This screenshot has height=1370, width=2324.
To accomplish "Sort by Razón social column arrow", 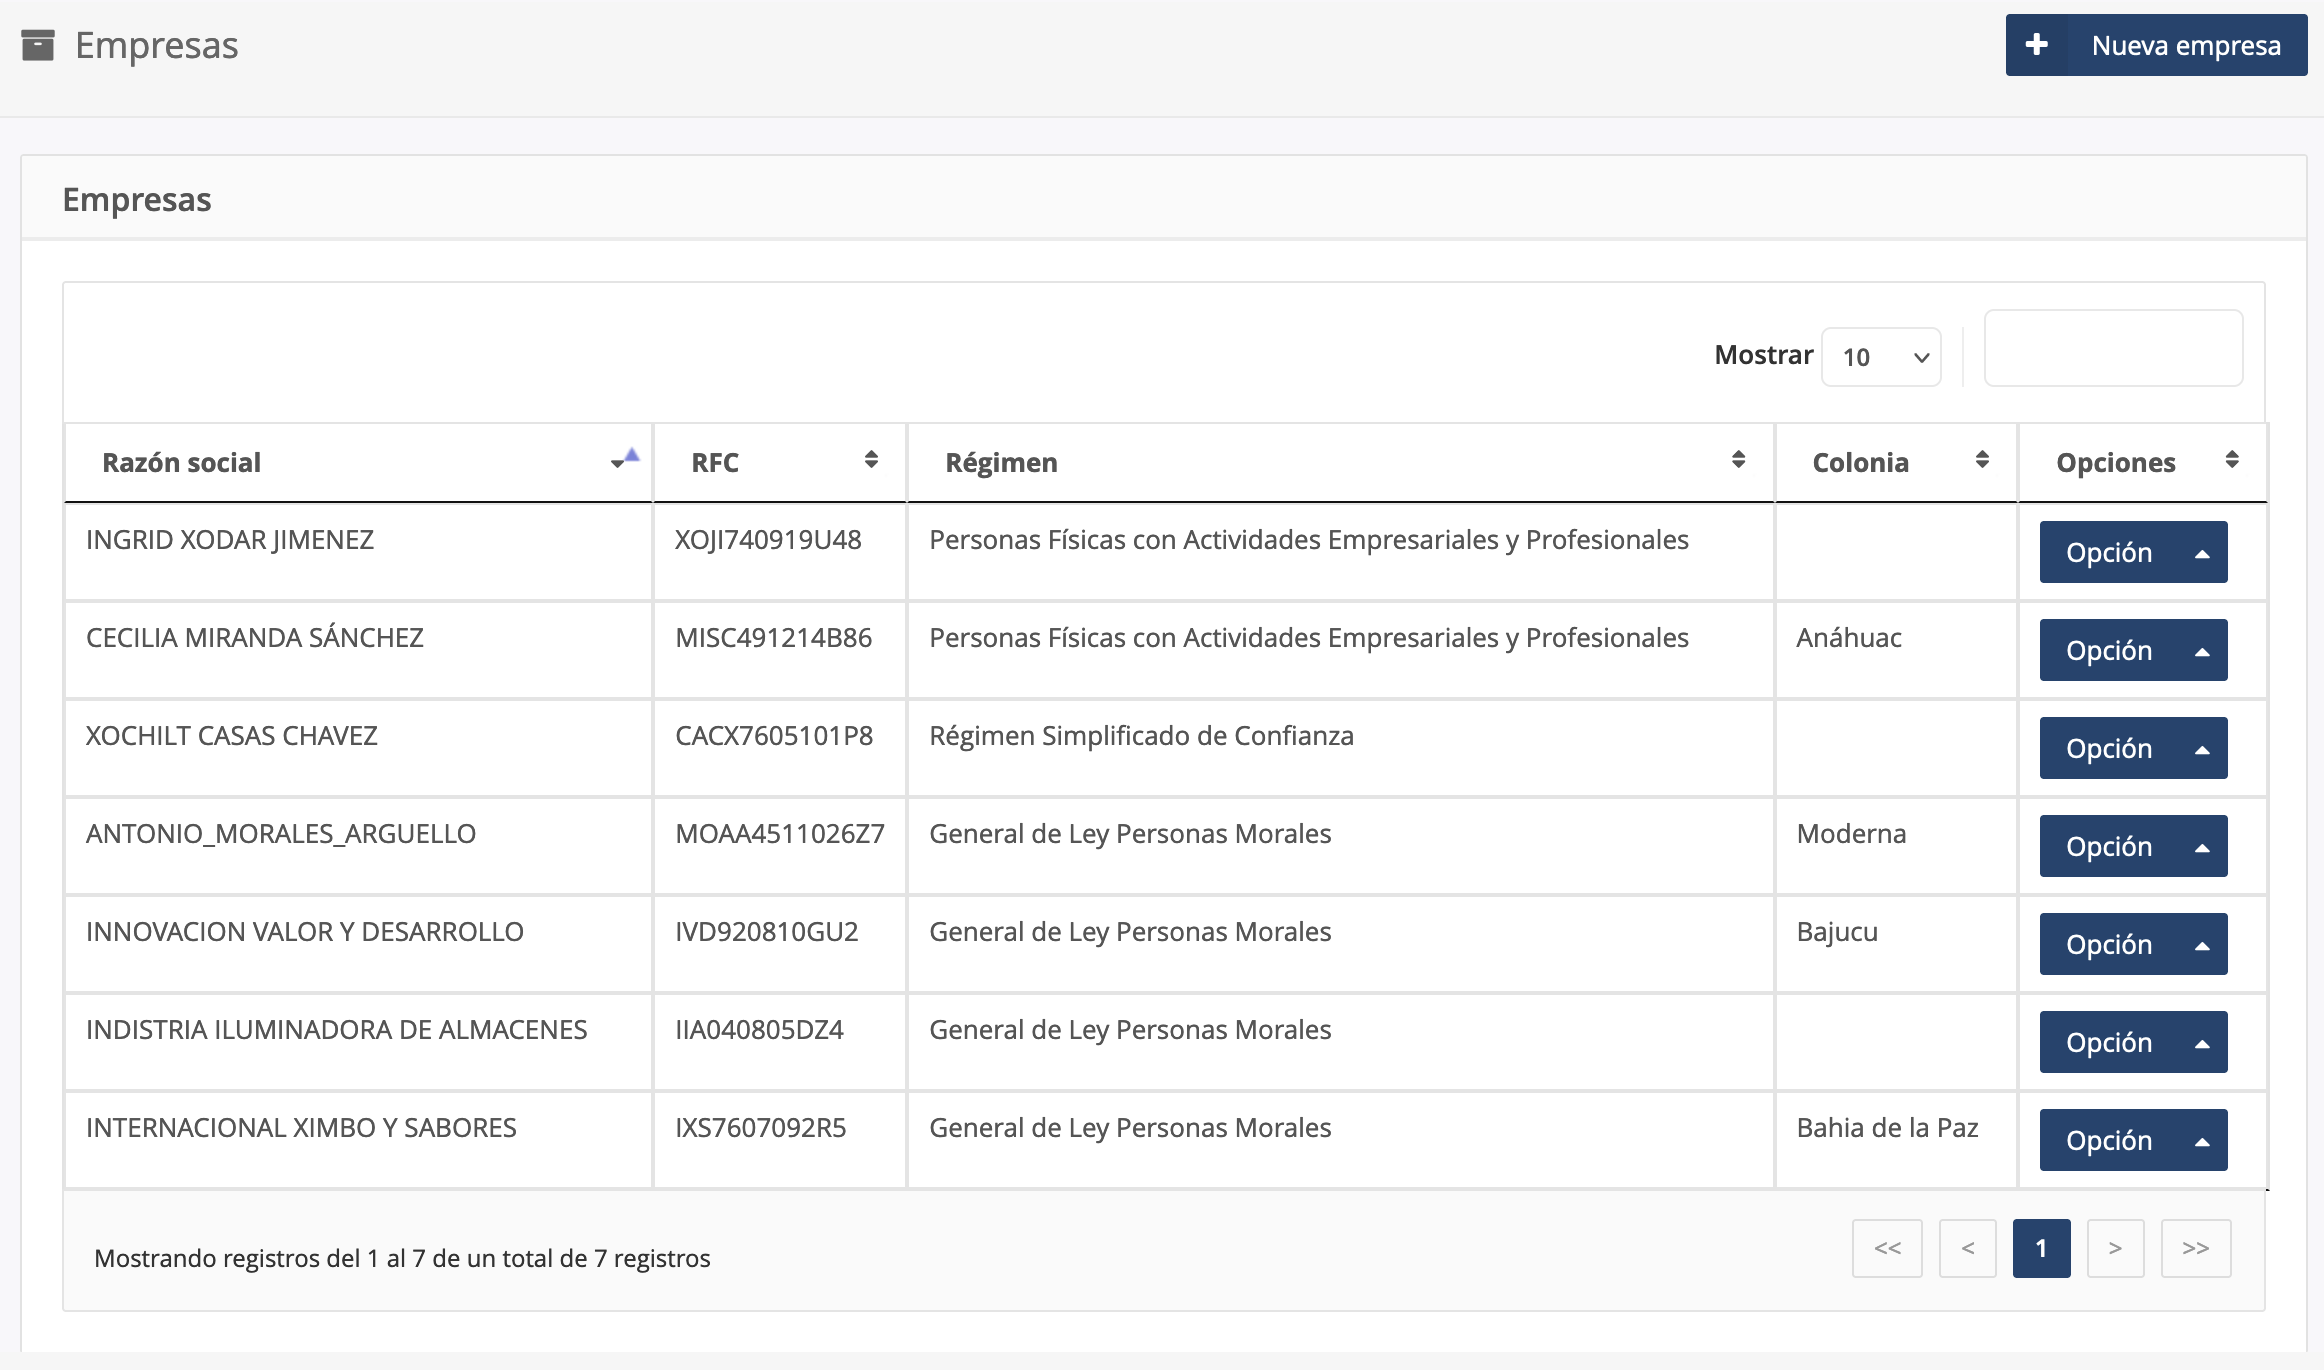I will click(625, 459).
